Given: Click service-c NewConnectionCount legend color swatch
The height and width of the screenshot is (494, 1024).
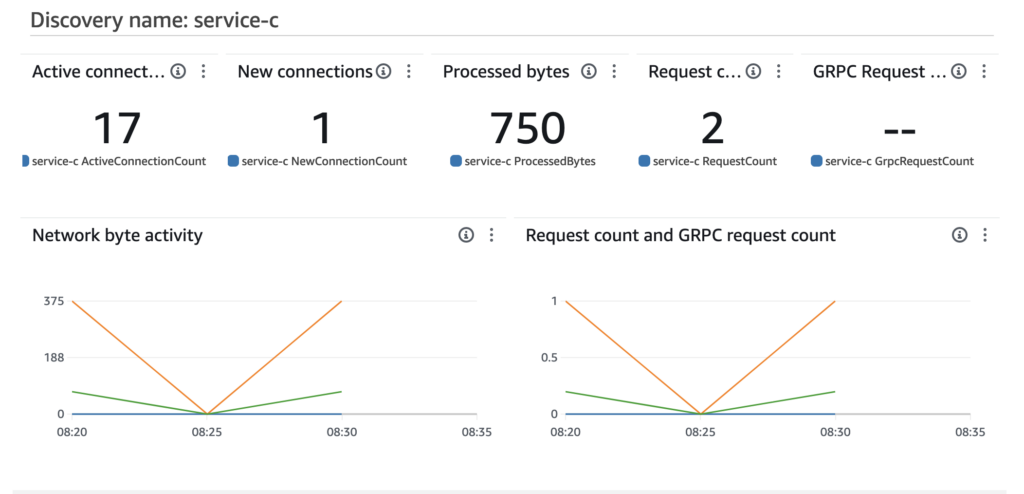Looking at the screenshot, I should [234, 161].
